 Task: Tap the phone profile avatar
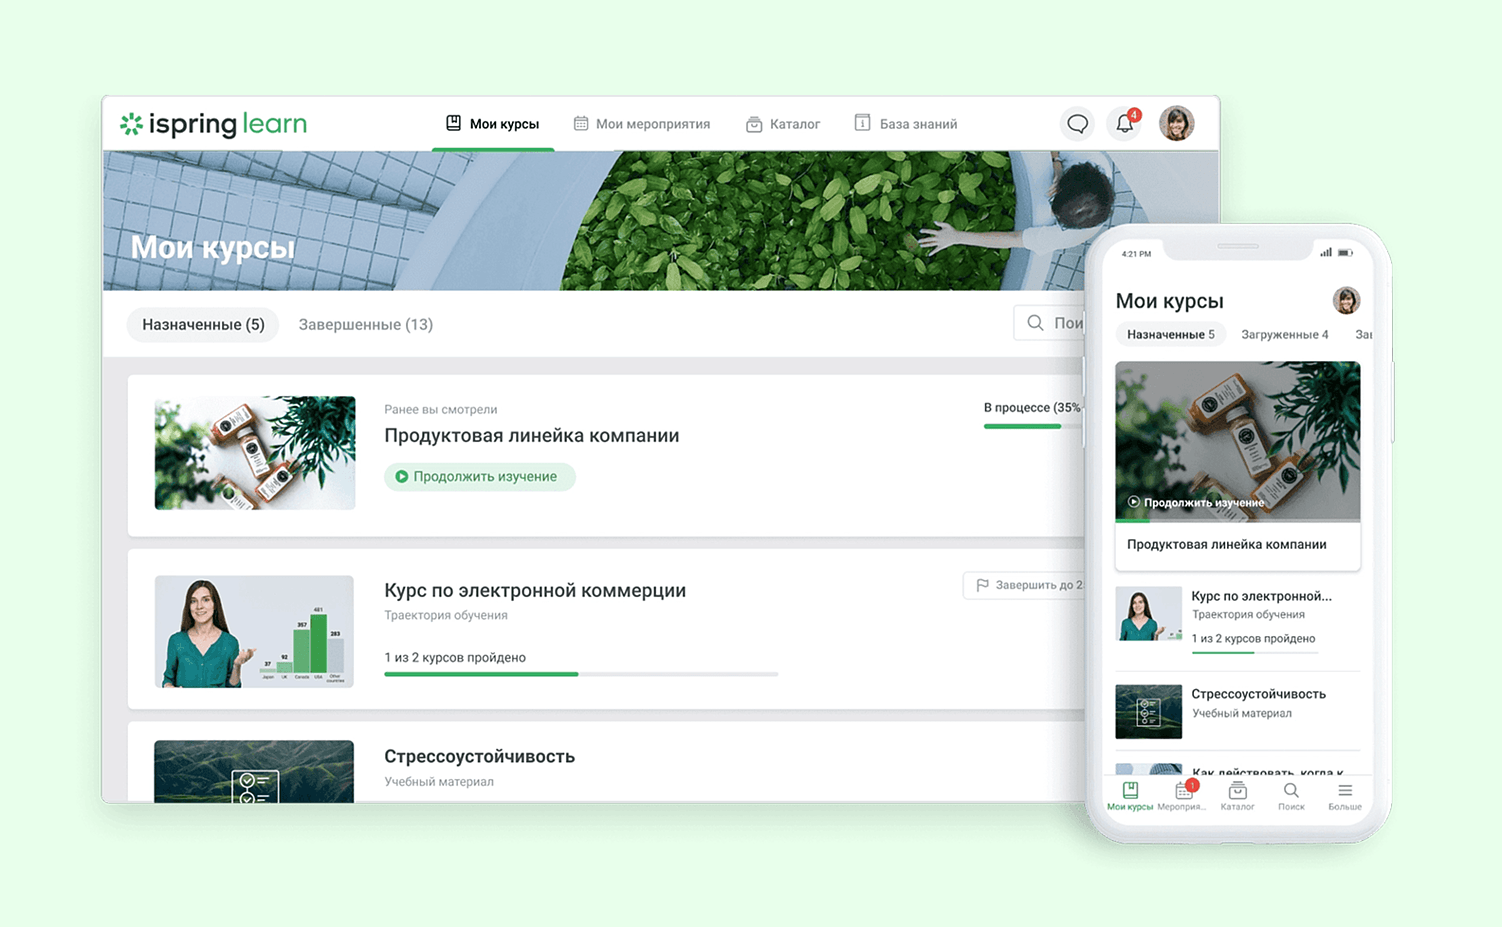[1346, 300]
